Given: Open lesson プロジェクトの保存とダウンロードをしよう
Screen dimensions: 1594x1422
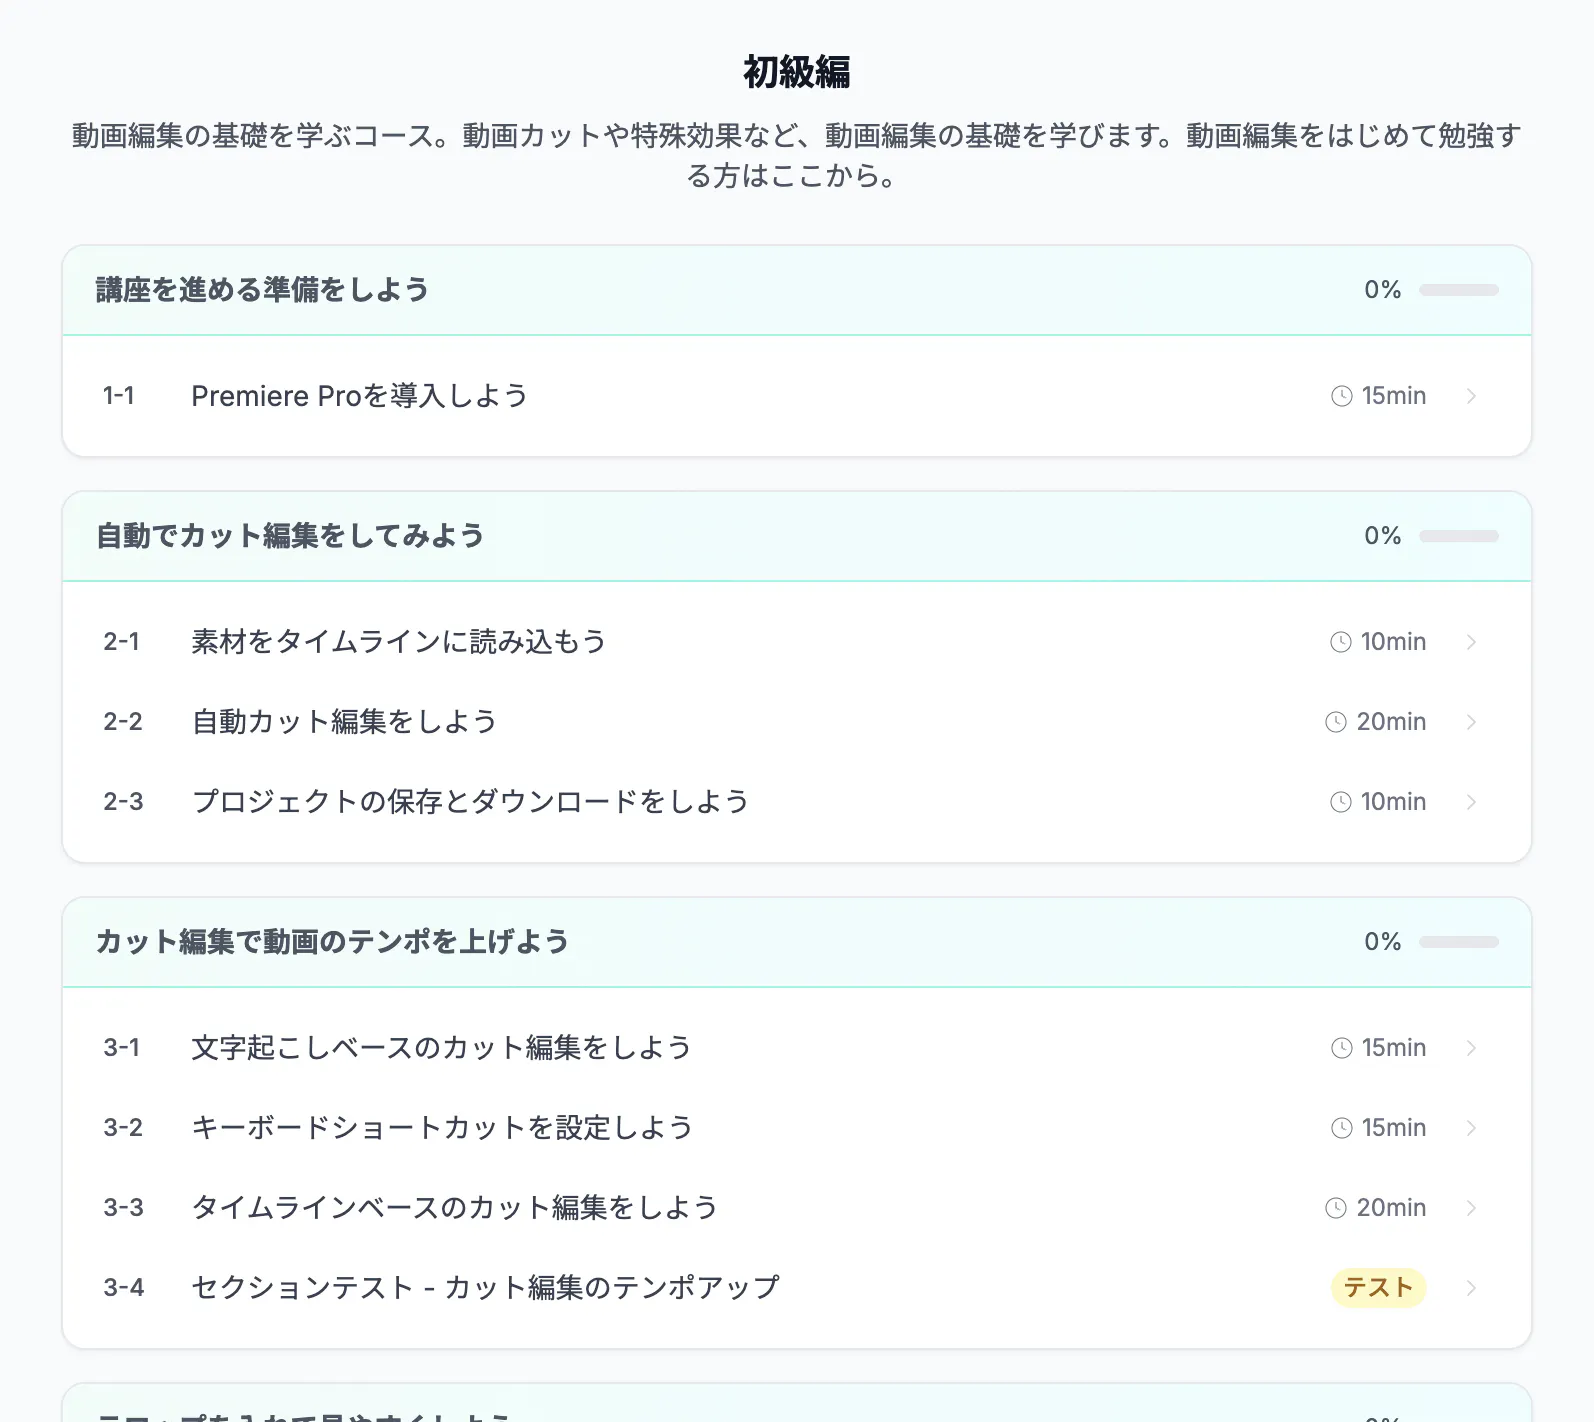Looking at the screenshot, I should pos(470,802).
